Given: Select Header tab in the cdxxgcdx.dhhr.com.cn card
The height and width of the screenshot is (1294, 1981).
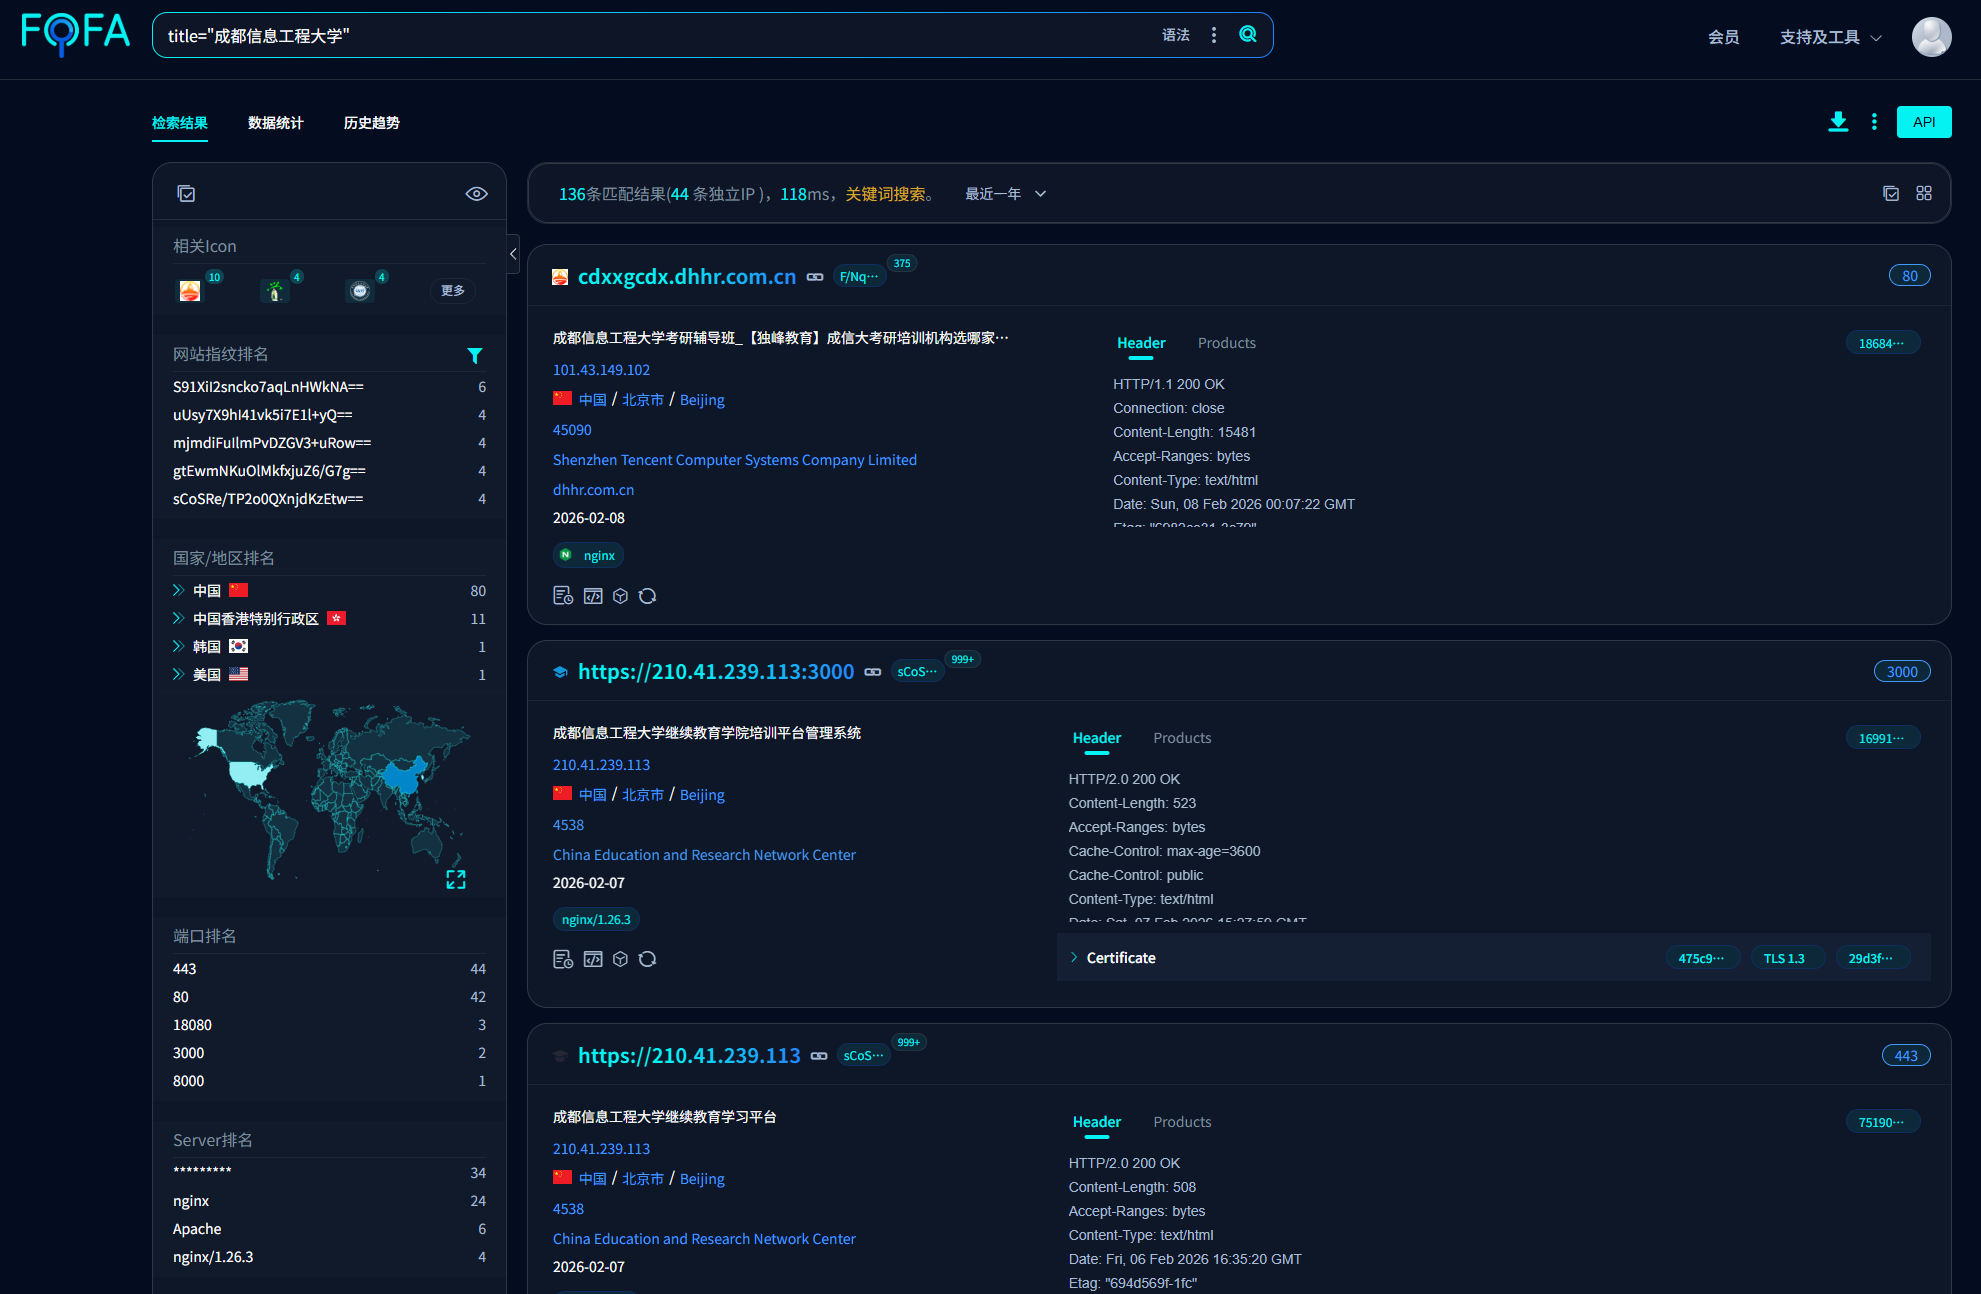Looking at the screenshot, I should coord(1141,343).
